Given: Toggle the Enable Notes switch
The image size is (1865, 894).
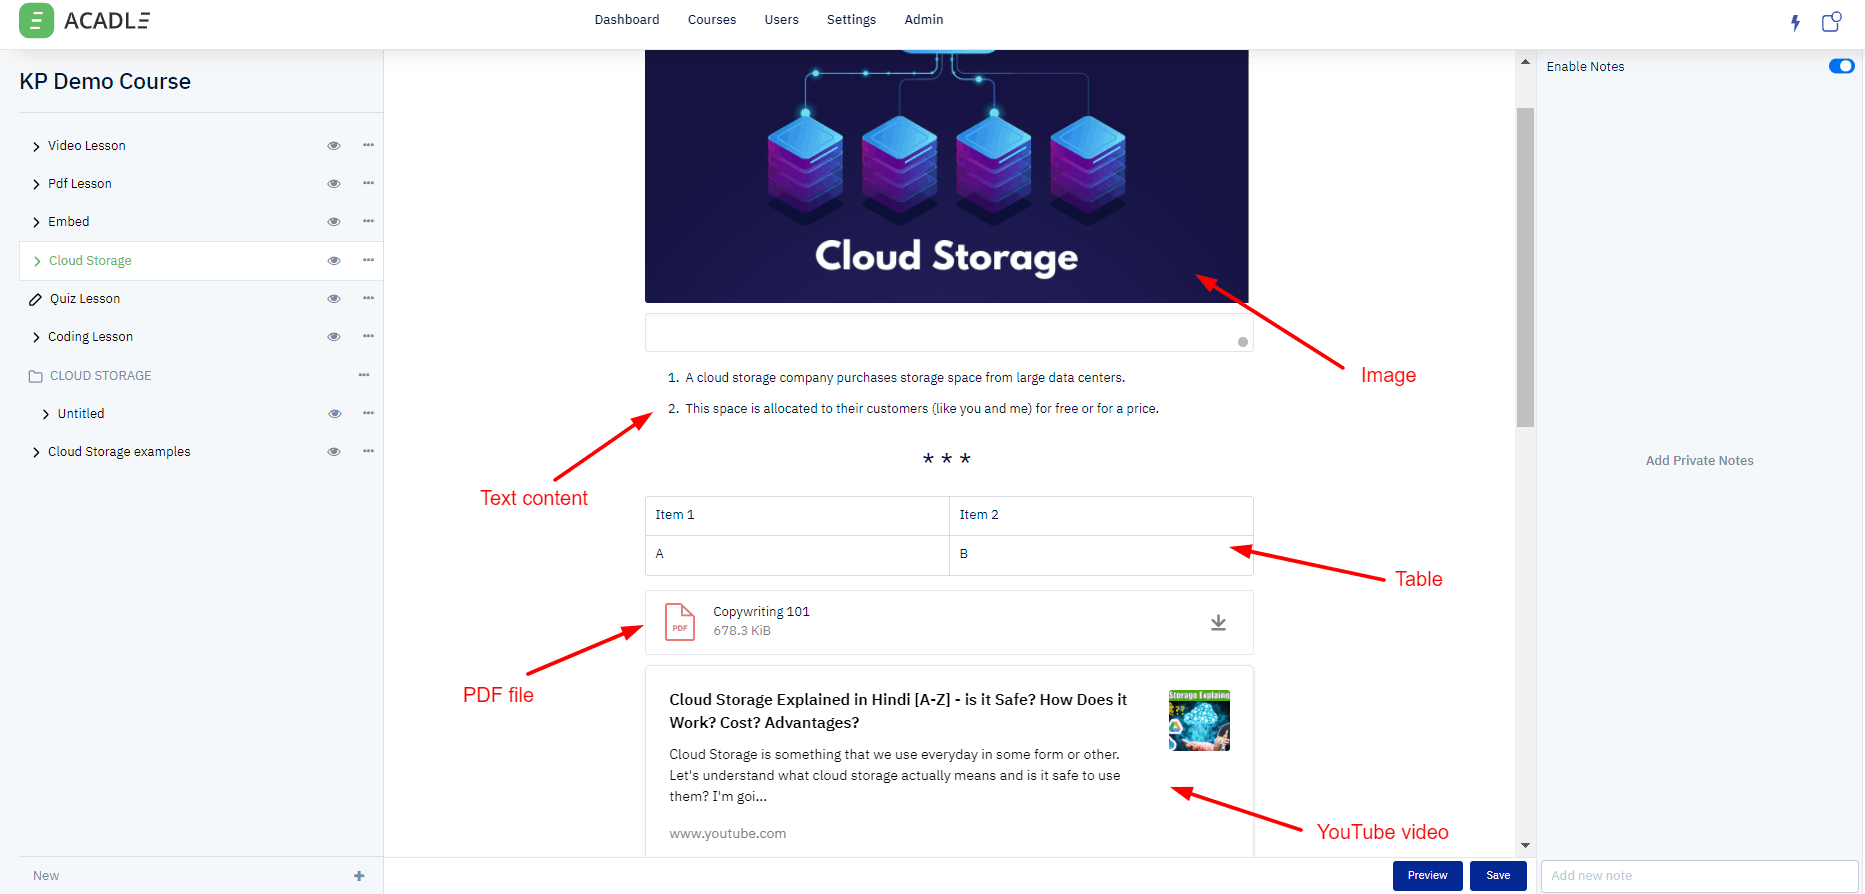Looking at the screenshot, I should 1841,66.
